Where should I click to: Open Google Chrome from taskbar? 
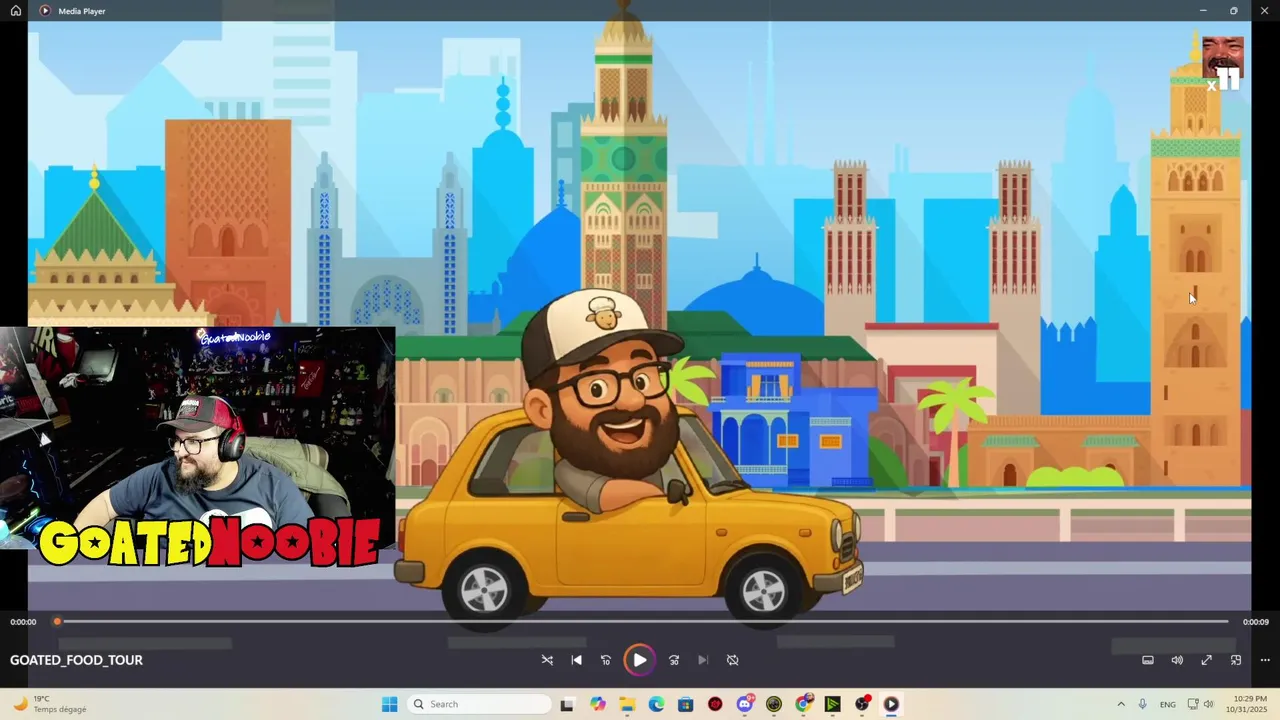click(803, 704)
